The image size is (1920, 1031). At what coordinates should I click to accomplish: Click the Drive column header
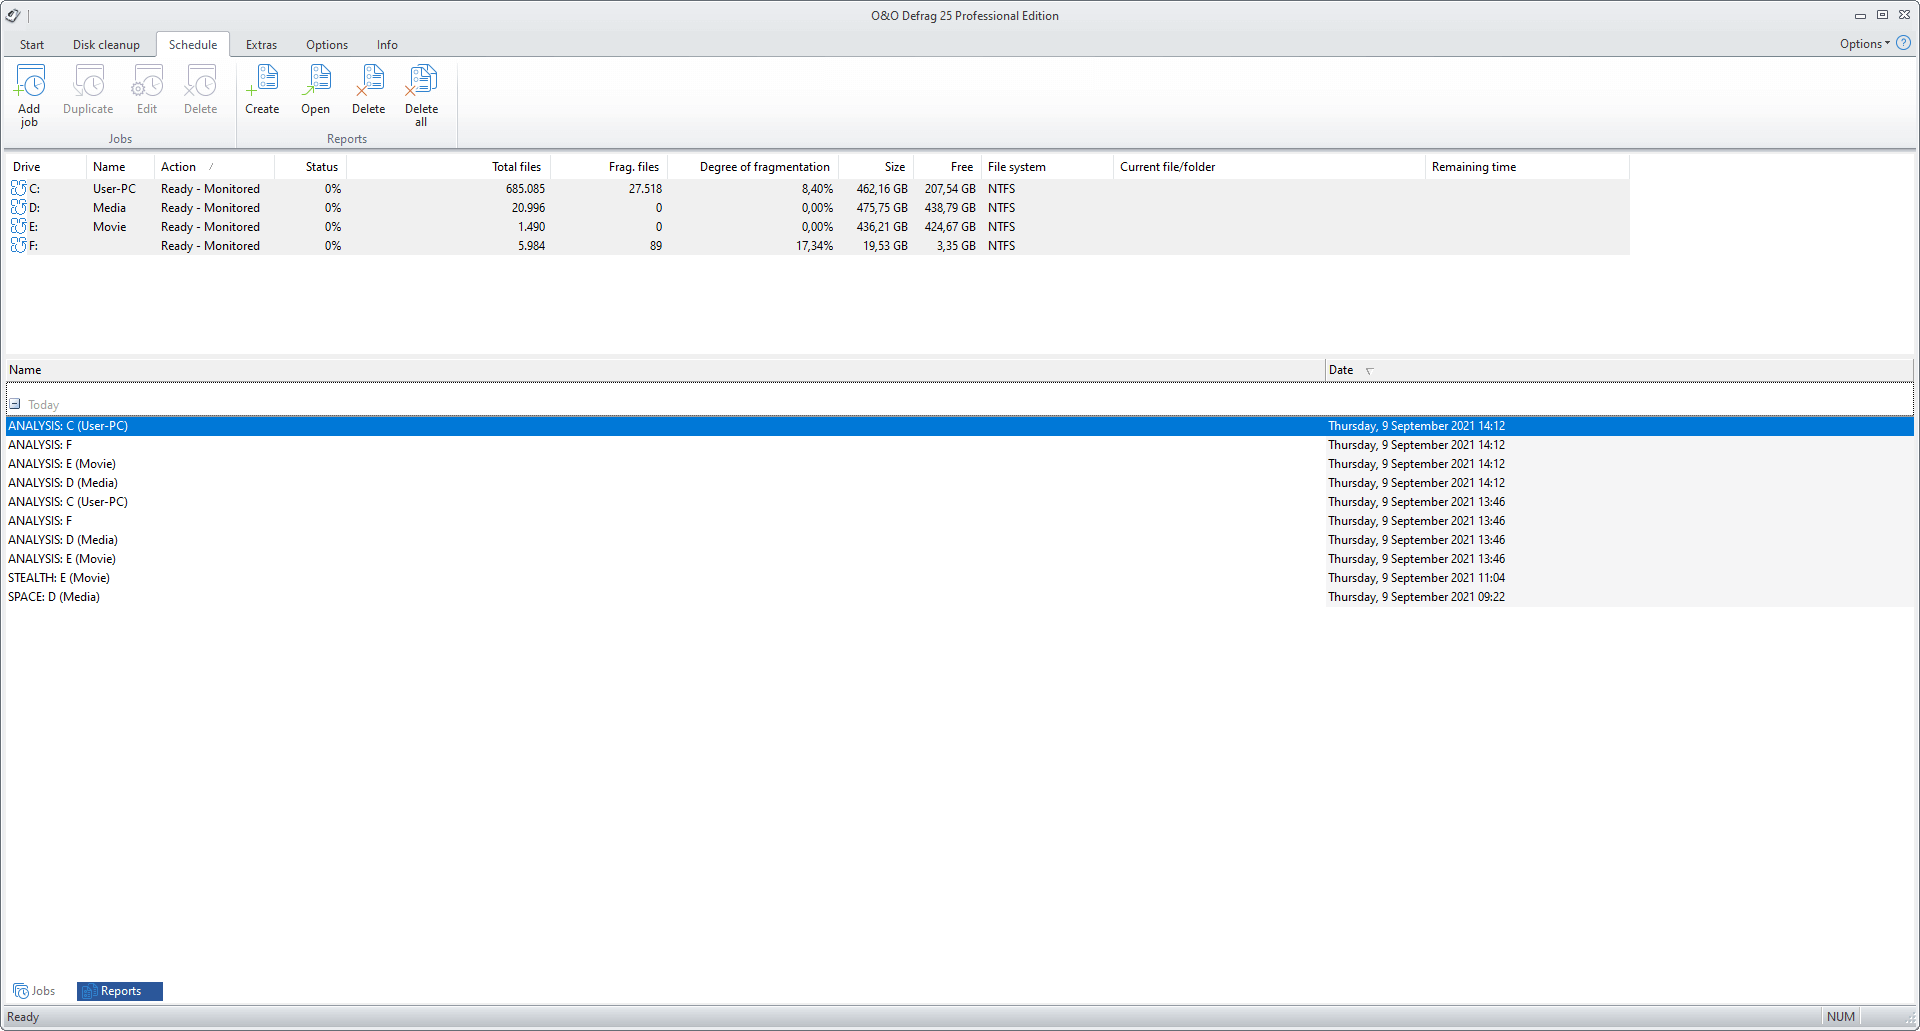[x=46, y=167]
